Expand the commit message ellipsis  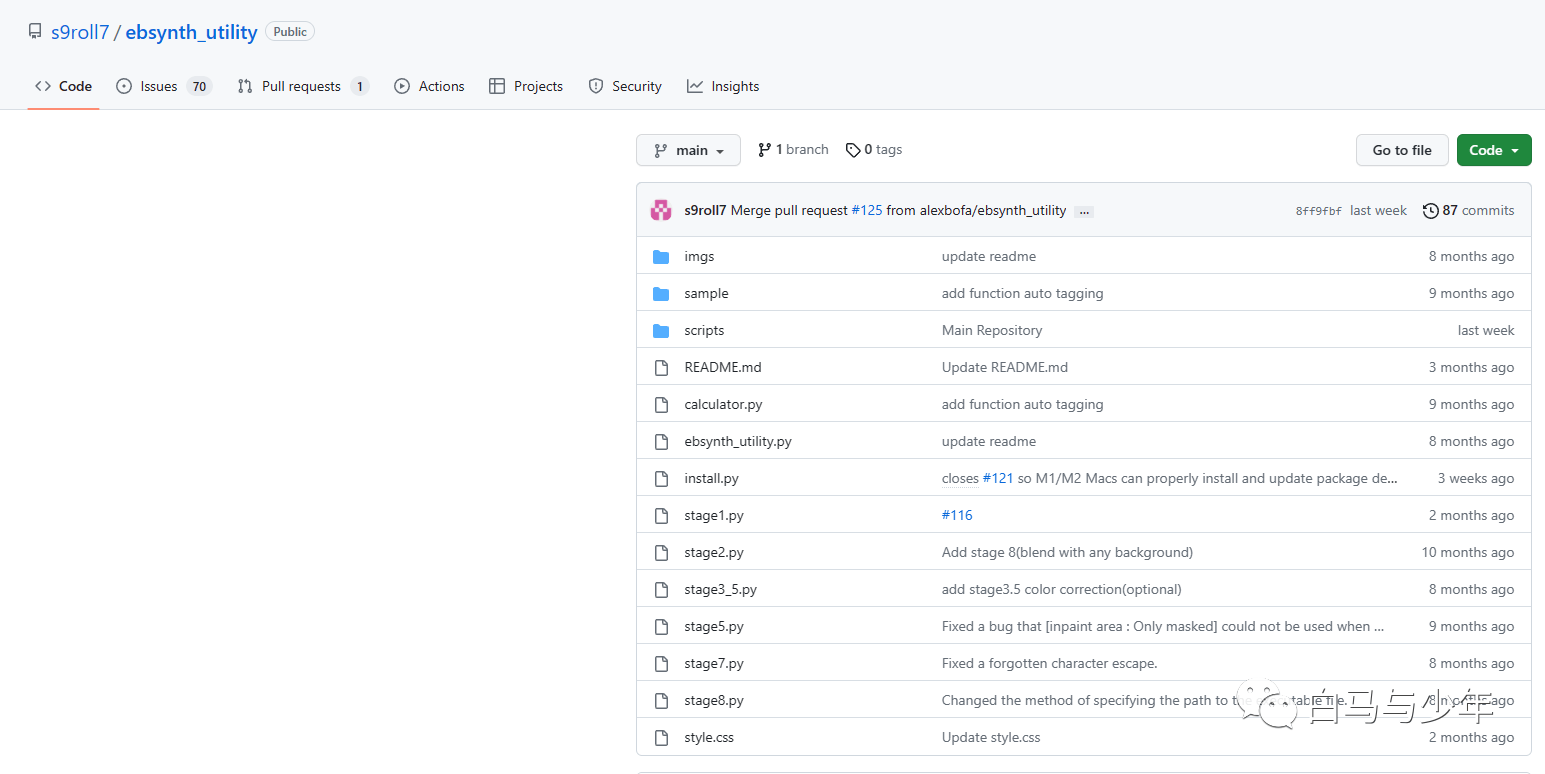(x=1084, y=211)
